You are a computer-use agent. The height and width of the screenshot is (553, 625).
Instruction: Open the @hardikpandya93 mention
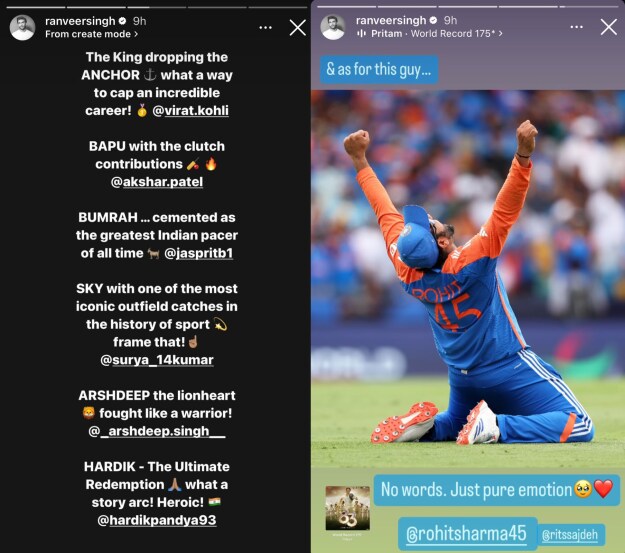pos(157,520)
